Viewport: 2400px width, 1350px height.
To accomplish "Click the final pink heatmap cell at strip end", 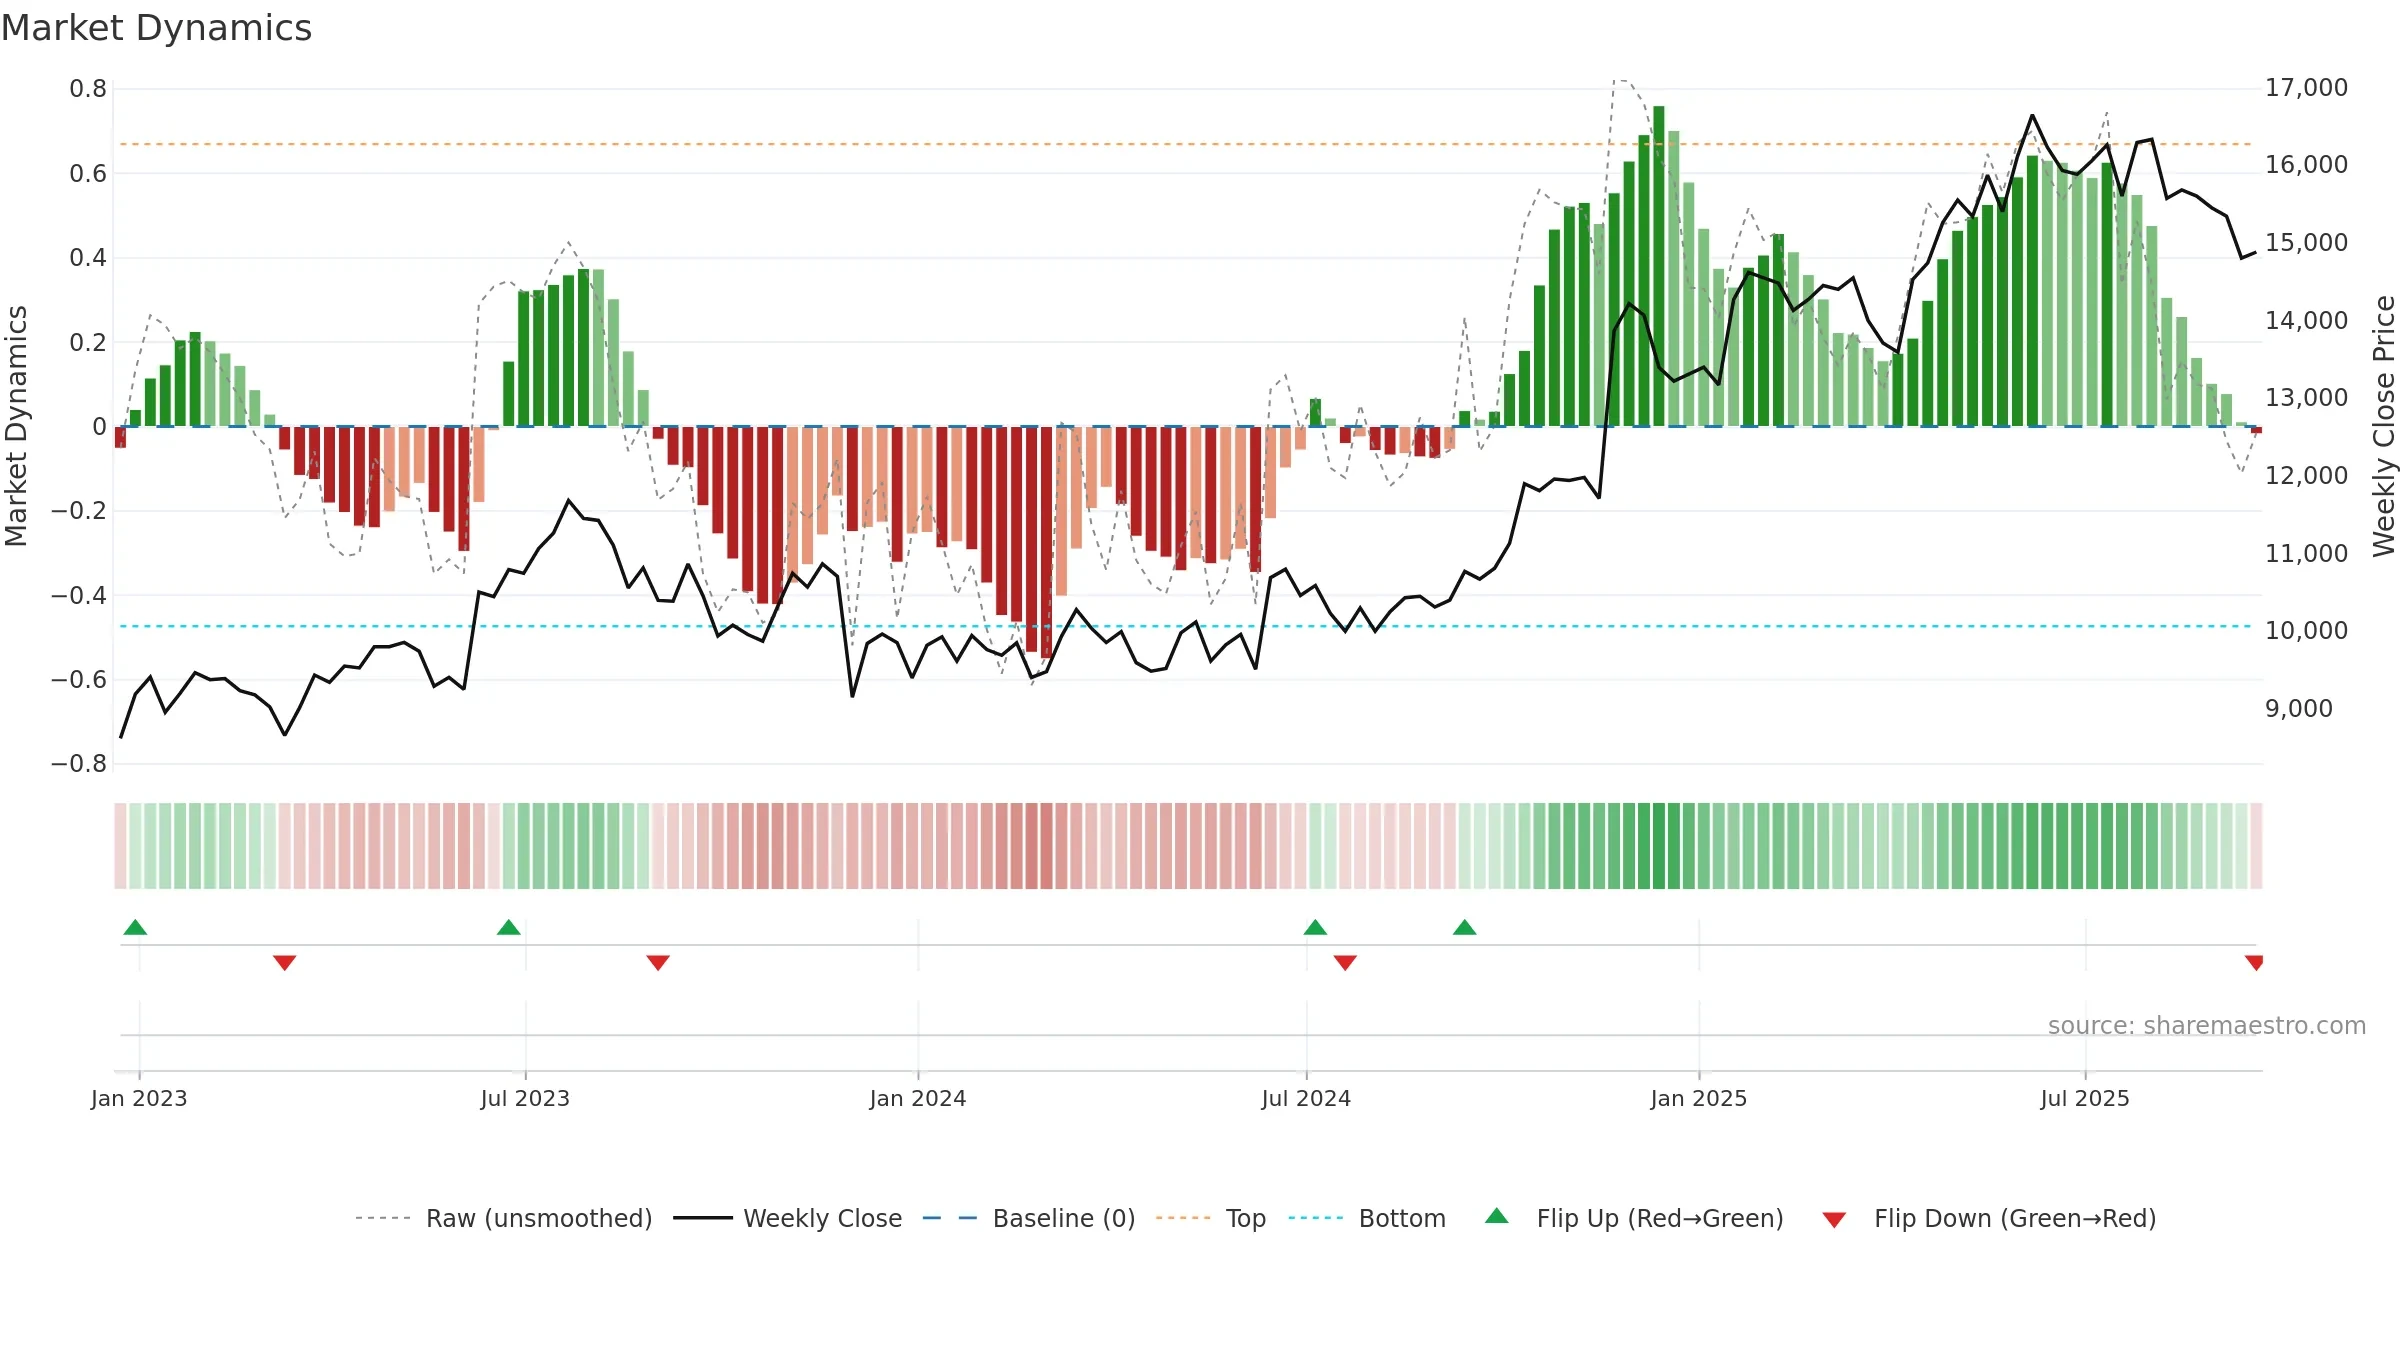I will click(2256, 846).
